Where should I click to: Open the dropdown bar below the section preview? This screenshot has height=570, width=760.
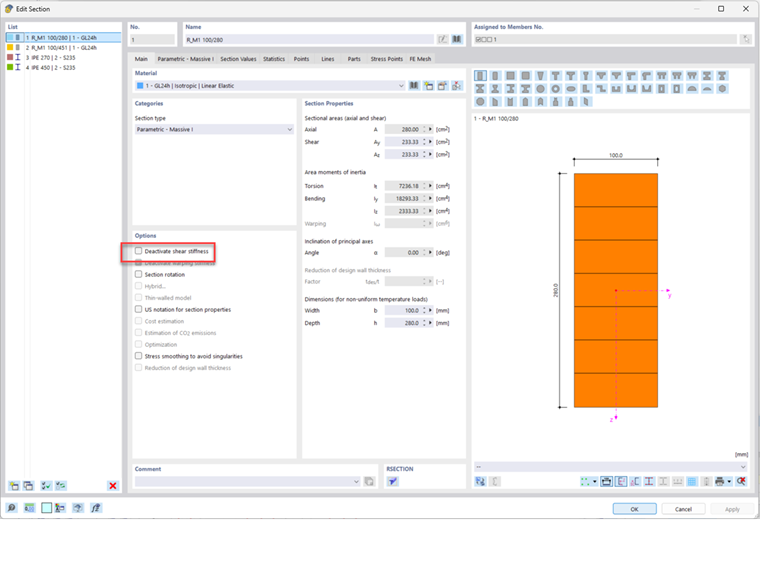(610, 467)
